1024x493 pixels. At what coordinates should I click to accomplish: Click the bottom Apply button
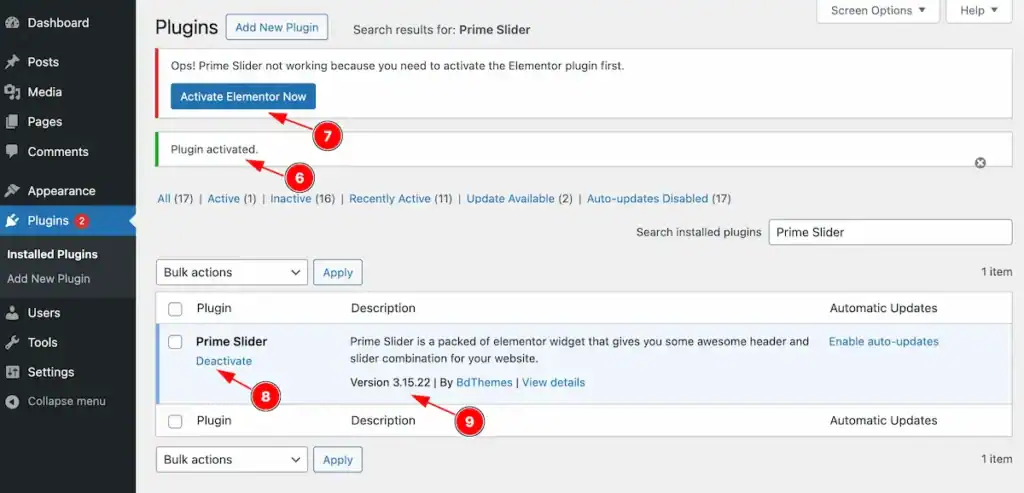(338, 460)
